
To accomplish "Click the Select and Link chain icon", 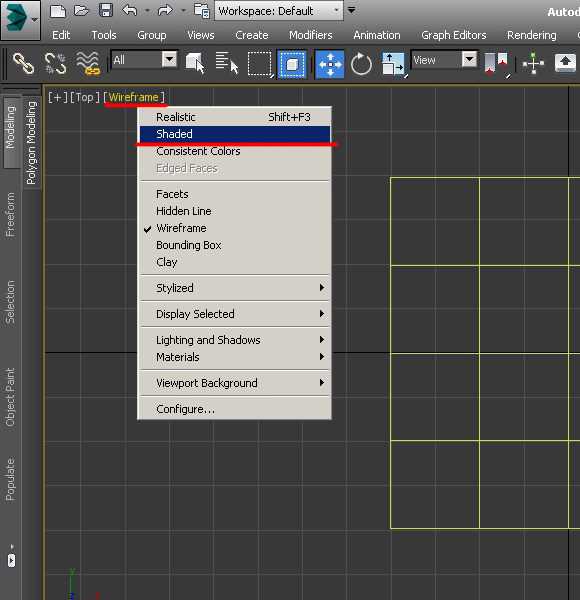I will [x=23, y=63].
